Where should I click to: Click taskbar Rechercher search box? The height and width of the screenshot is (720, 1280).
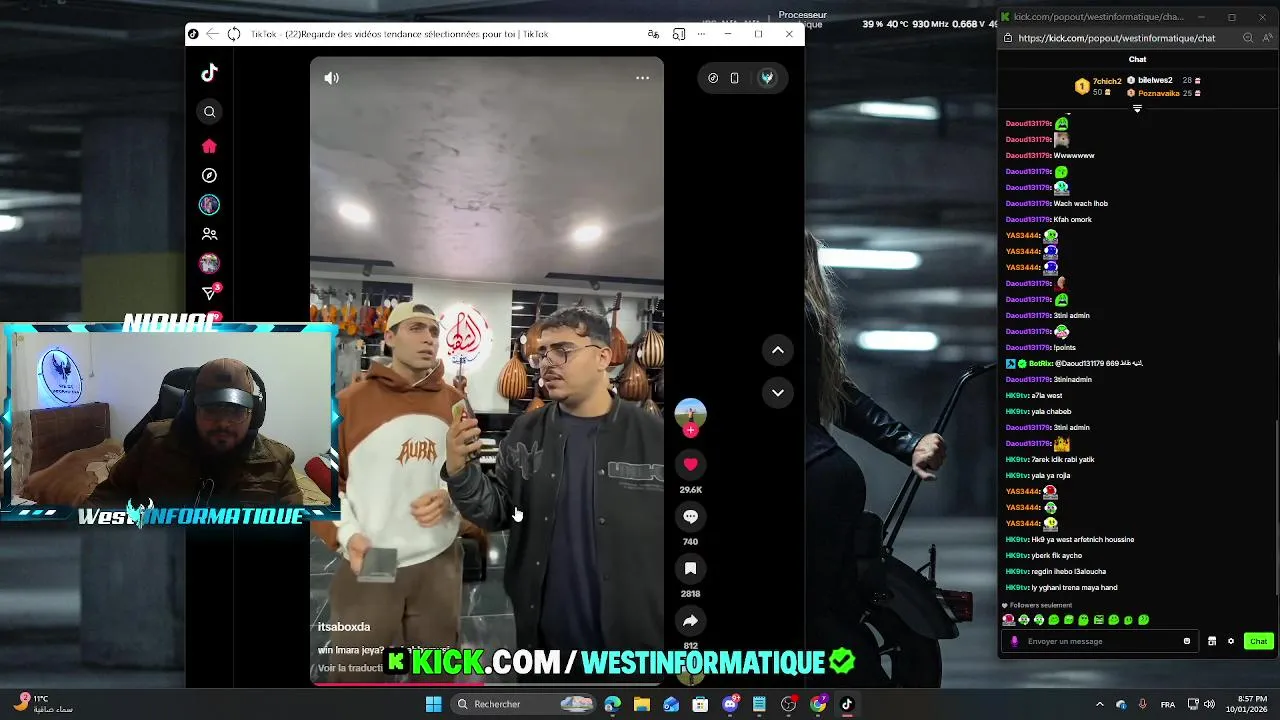pyautogui.click(x=523, y=704)
